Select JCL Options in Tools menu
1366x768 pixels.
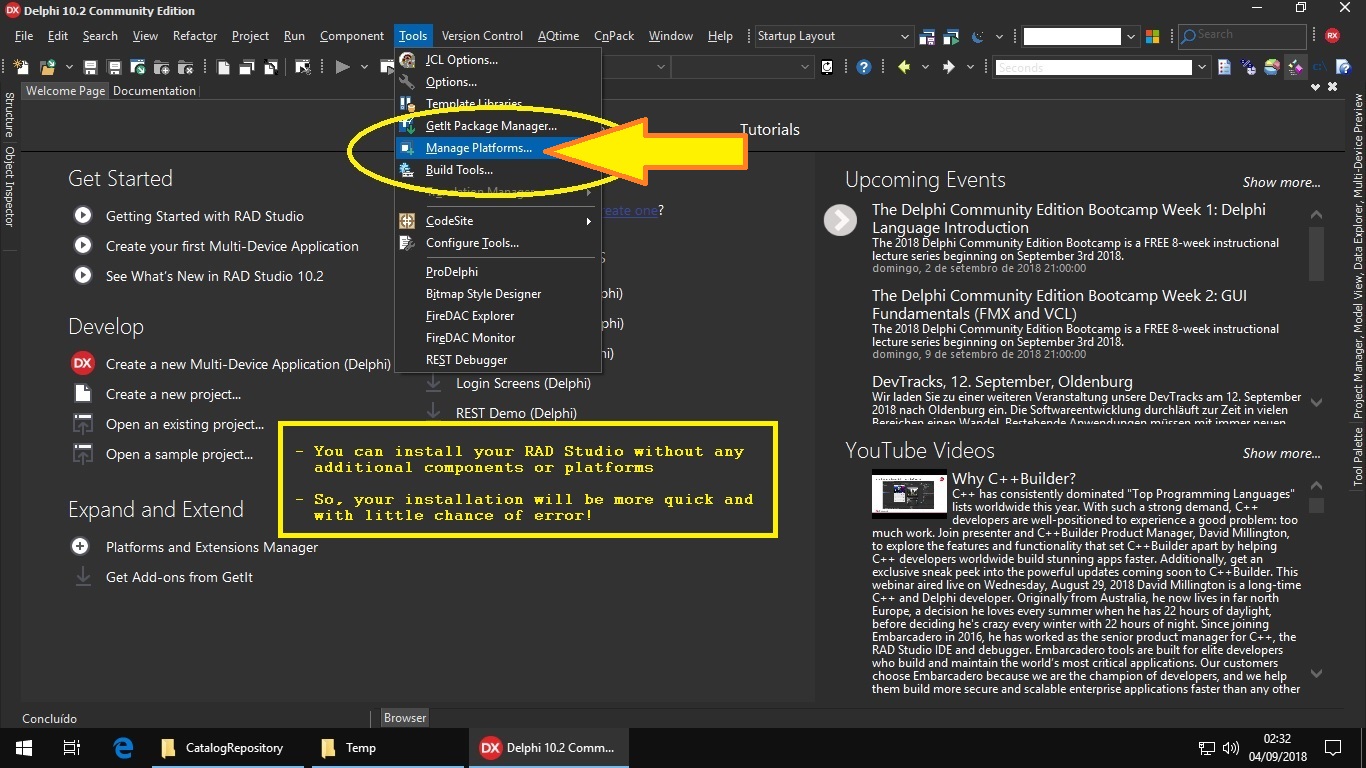tap(498, 60)
